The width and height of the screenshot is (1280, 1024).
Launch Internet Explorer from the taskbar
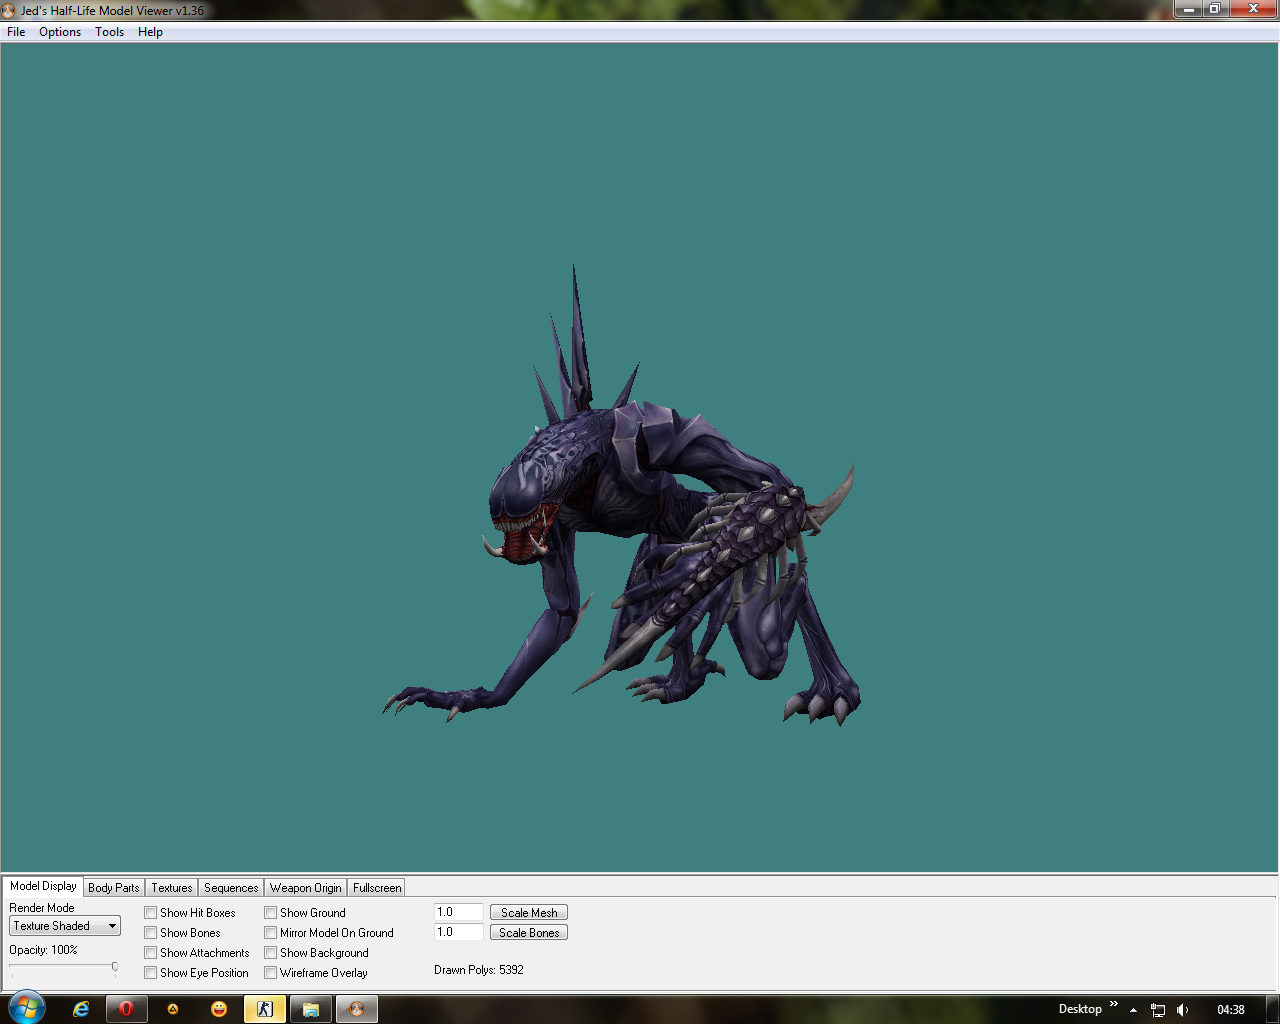pyautogui.click(x=81, y=1009)
